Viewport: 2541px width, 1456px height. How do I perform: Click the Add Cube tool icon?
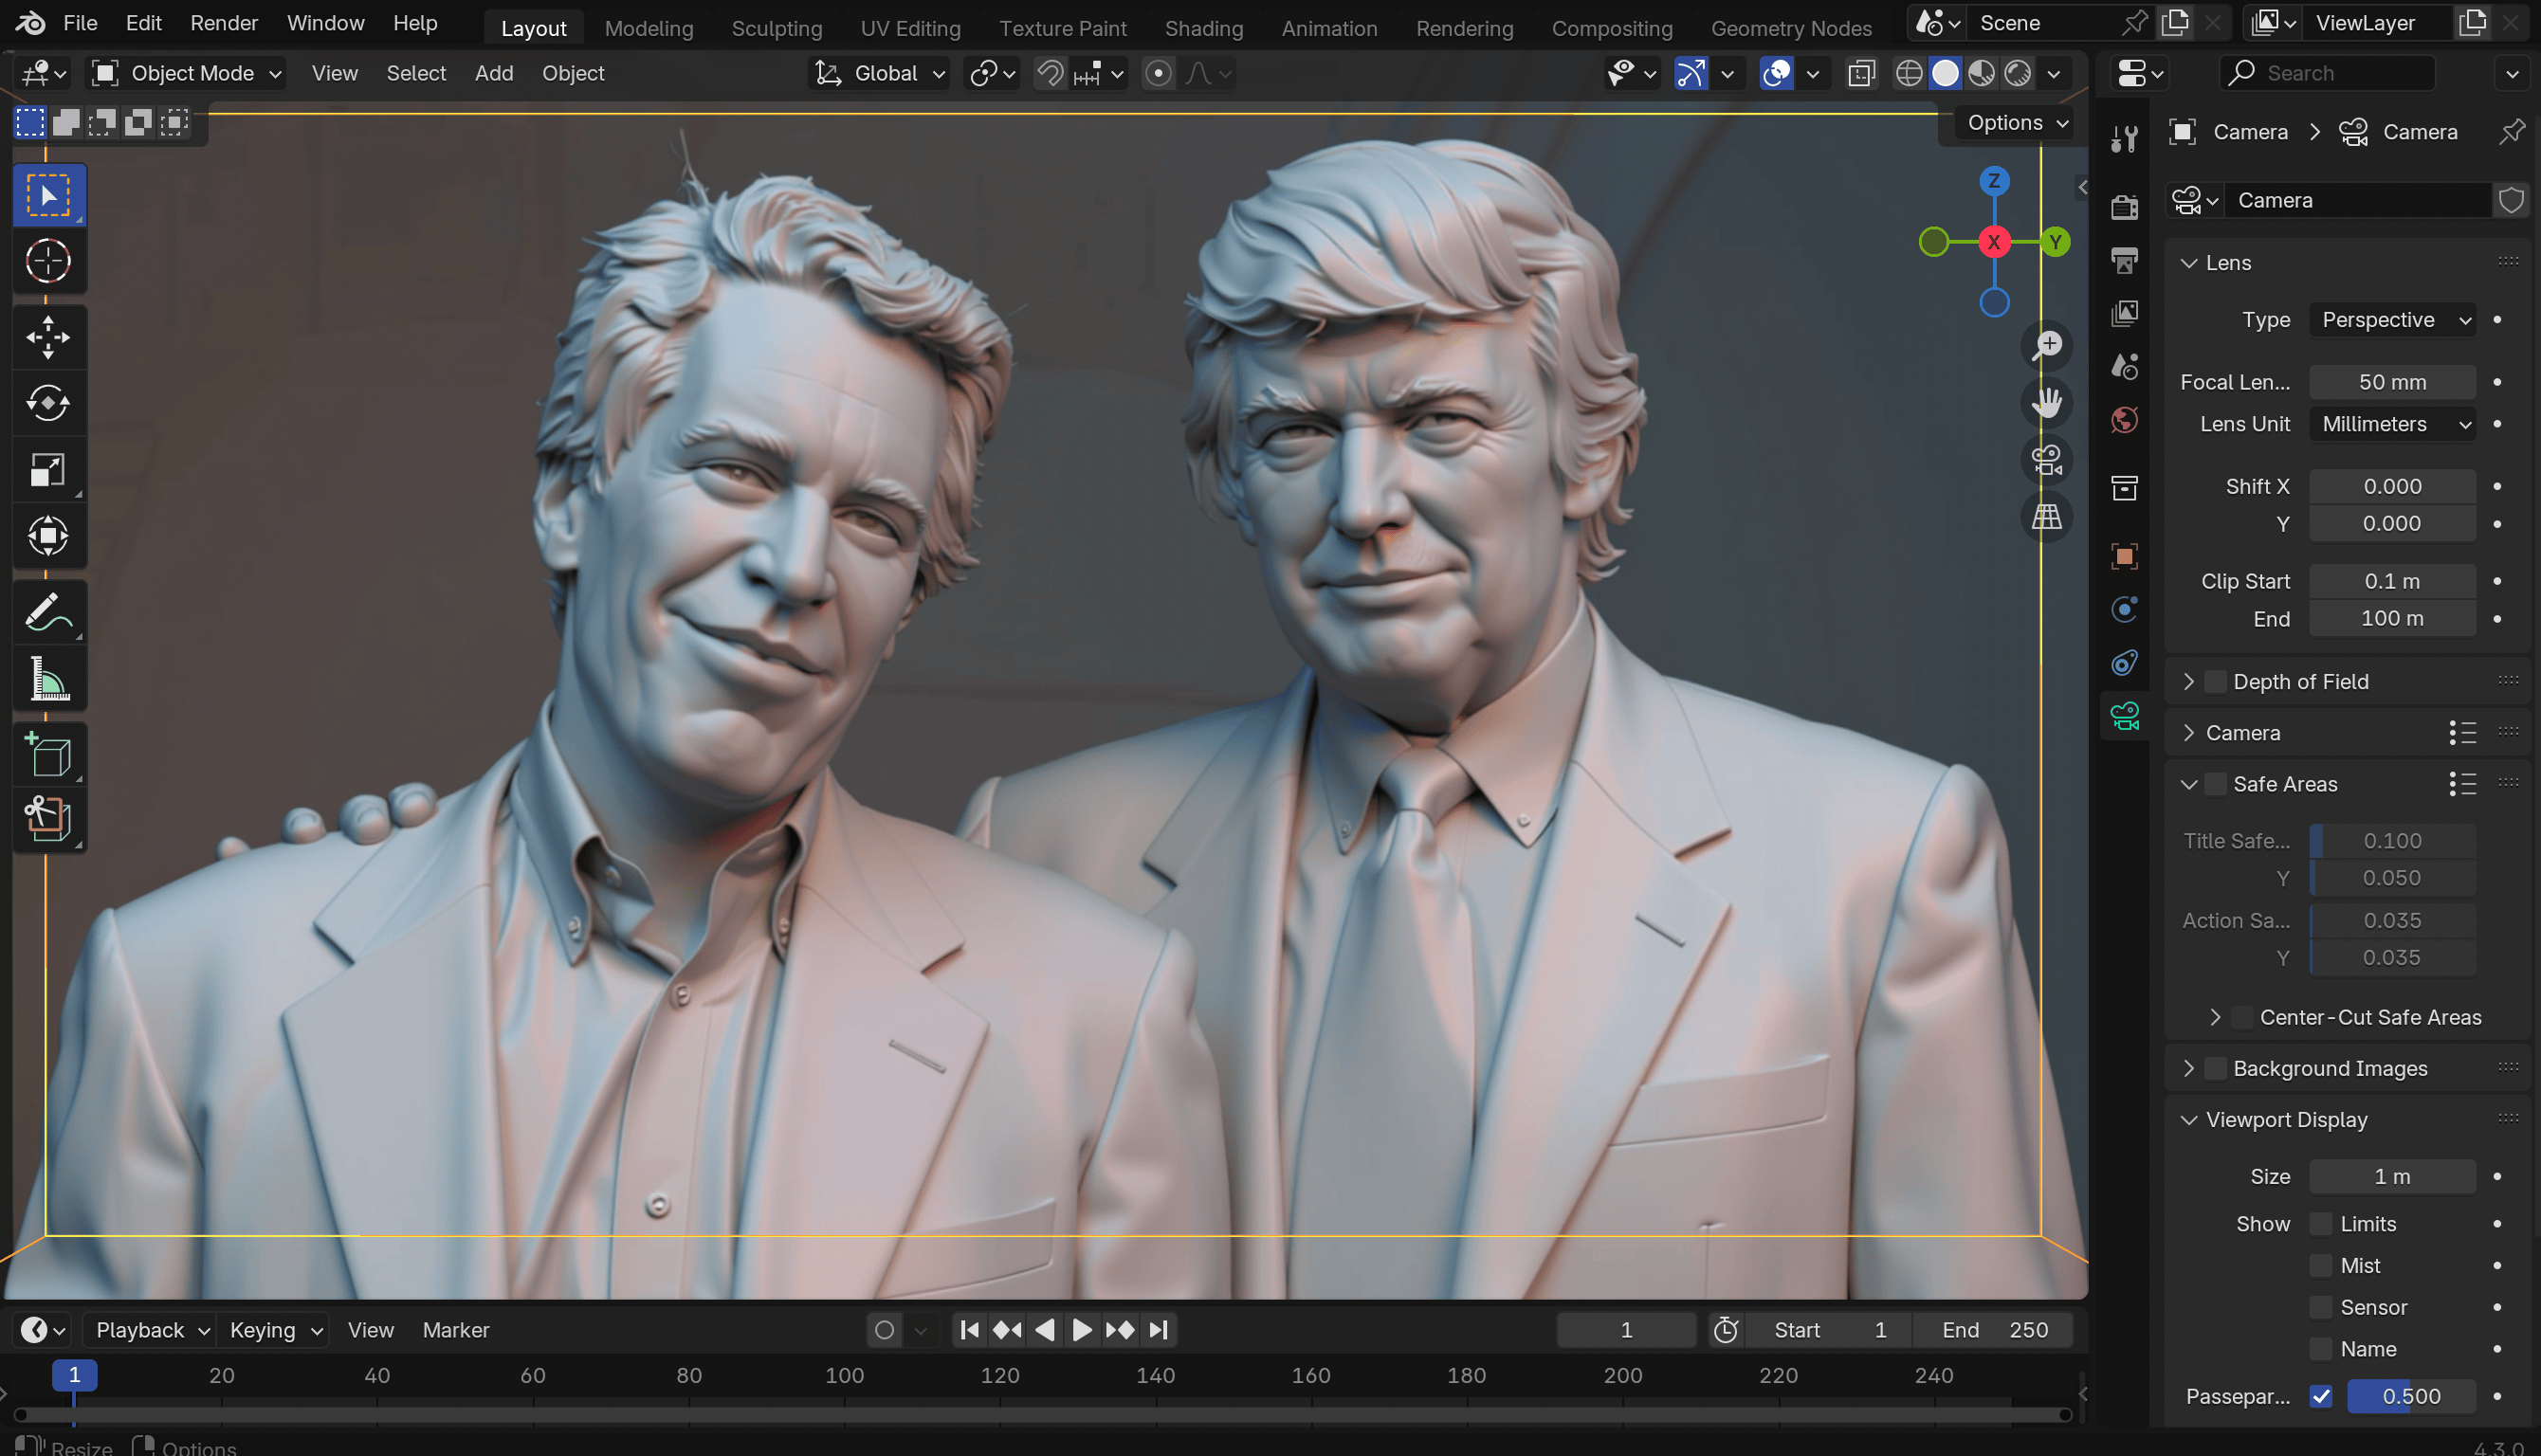pos(48,755)
